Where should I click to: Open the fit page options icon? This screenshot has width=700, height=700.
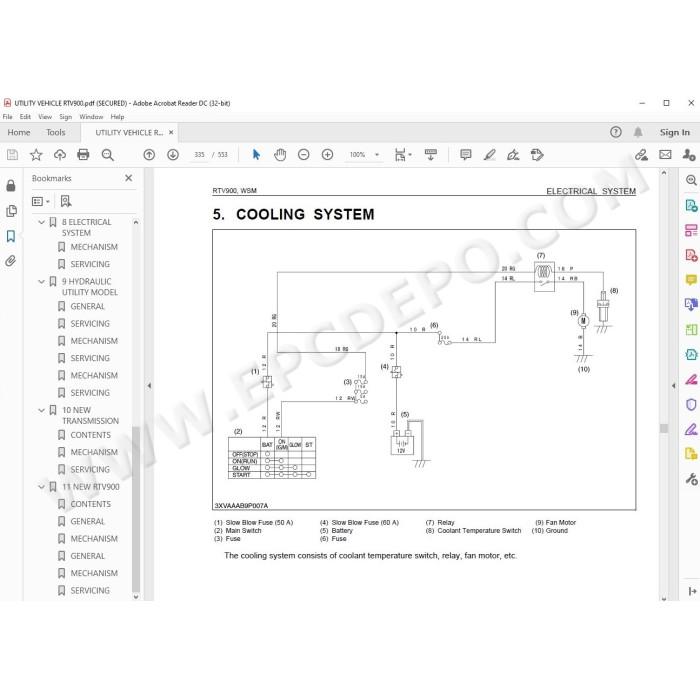pyautogui.click(x=403, y=155)
